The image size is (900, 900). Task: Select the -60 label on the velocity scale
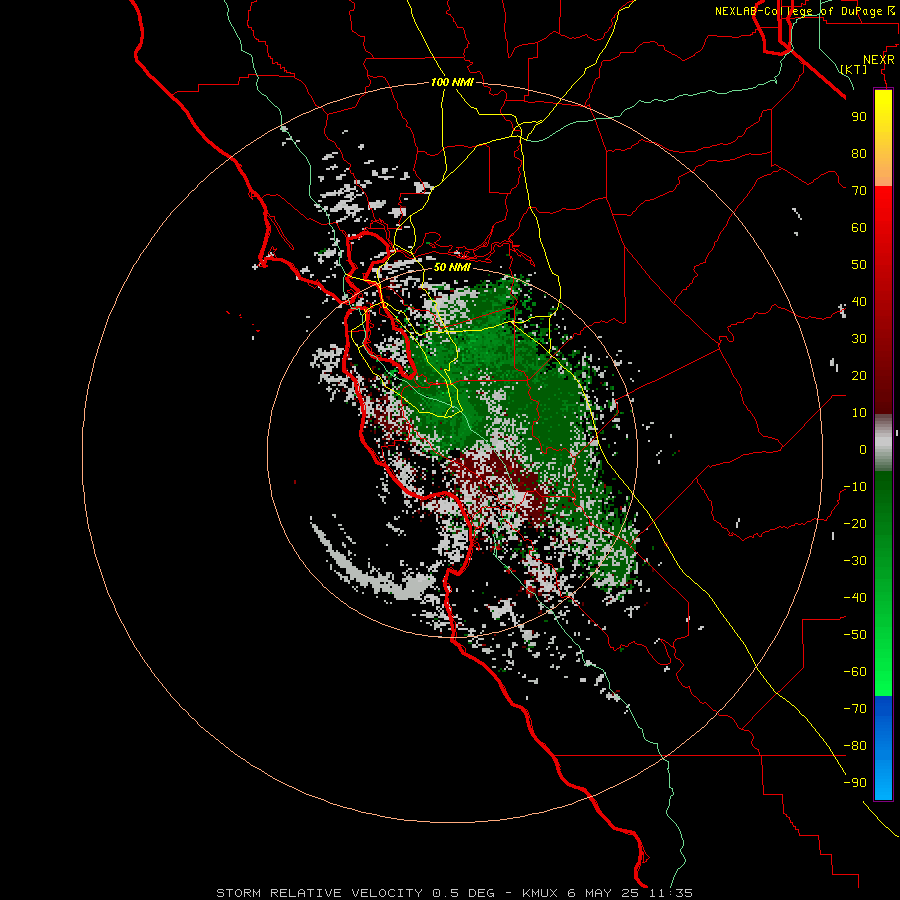tap(855, 672)
